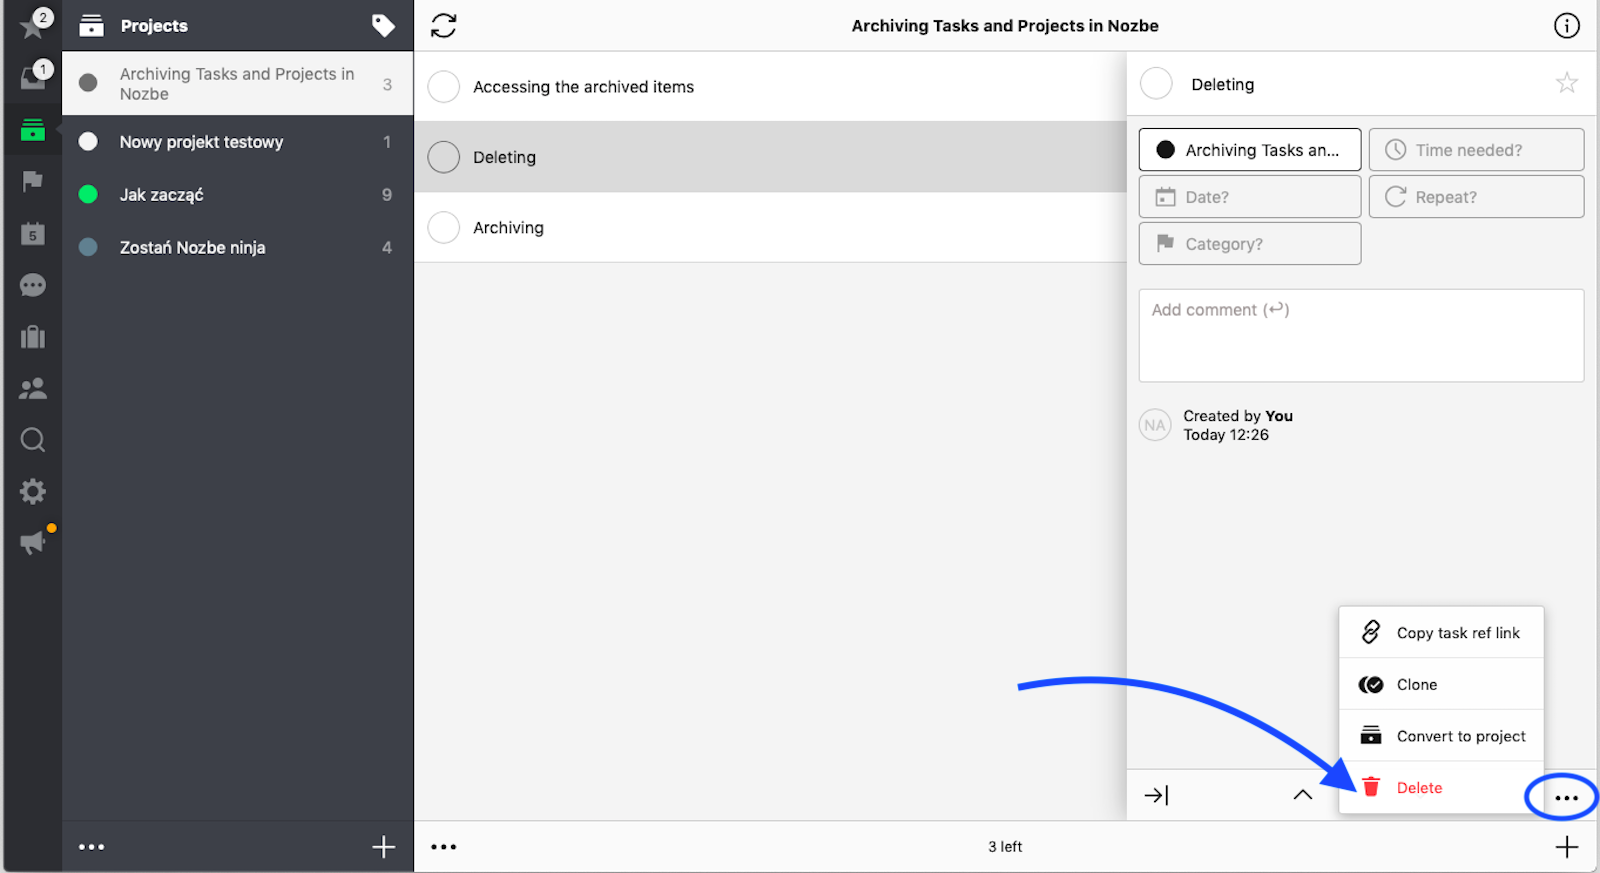1600x873 pixels.
Task: Click the Archiving task text
Action: tap(508, 228)
